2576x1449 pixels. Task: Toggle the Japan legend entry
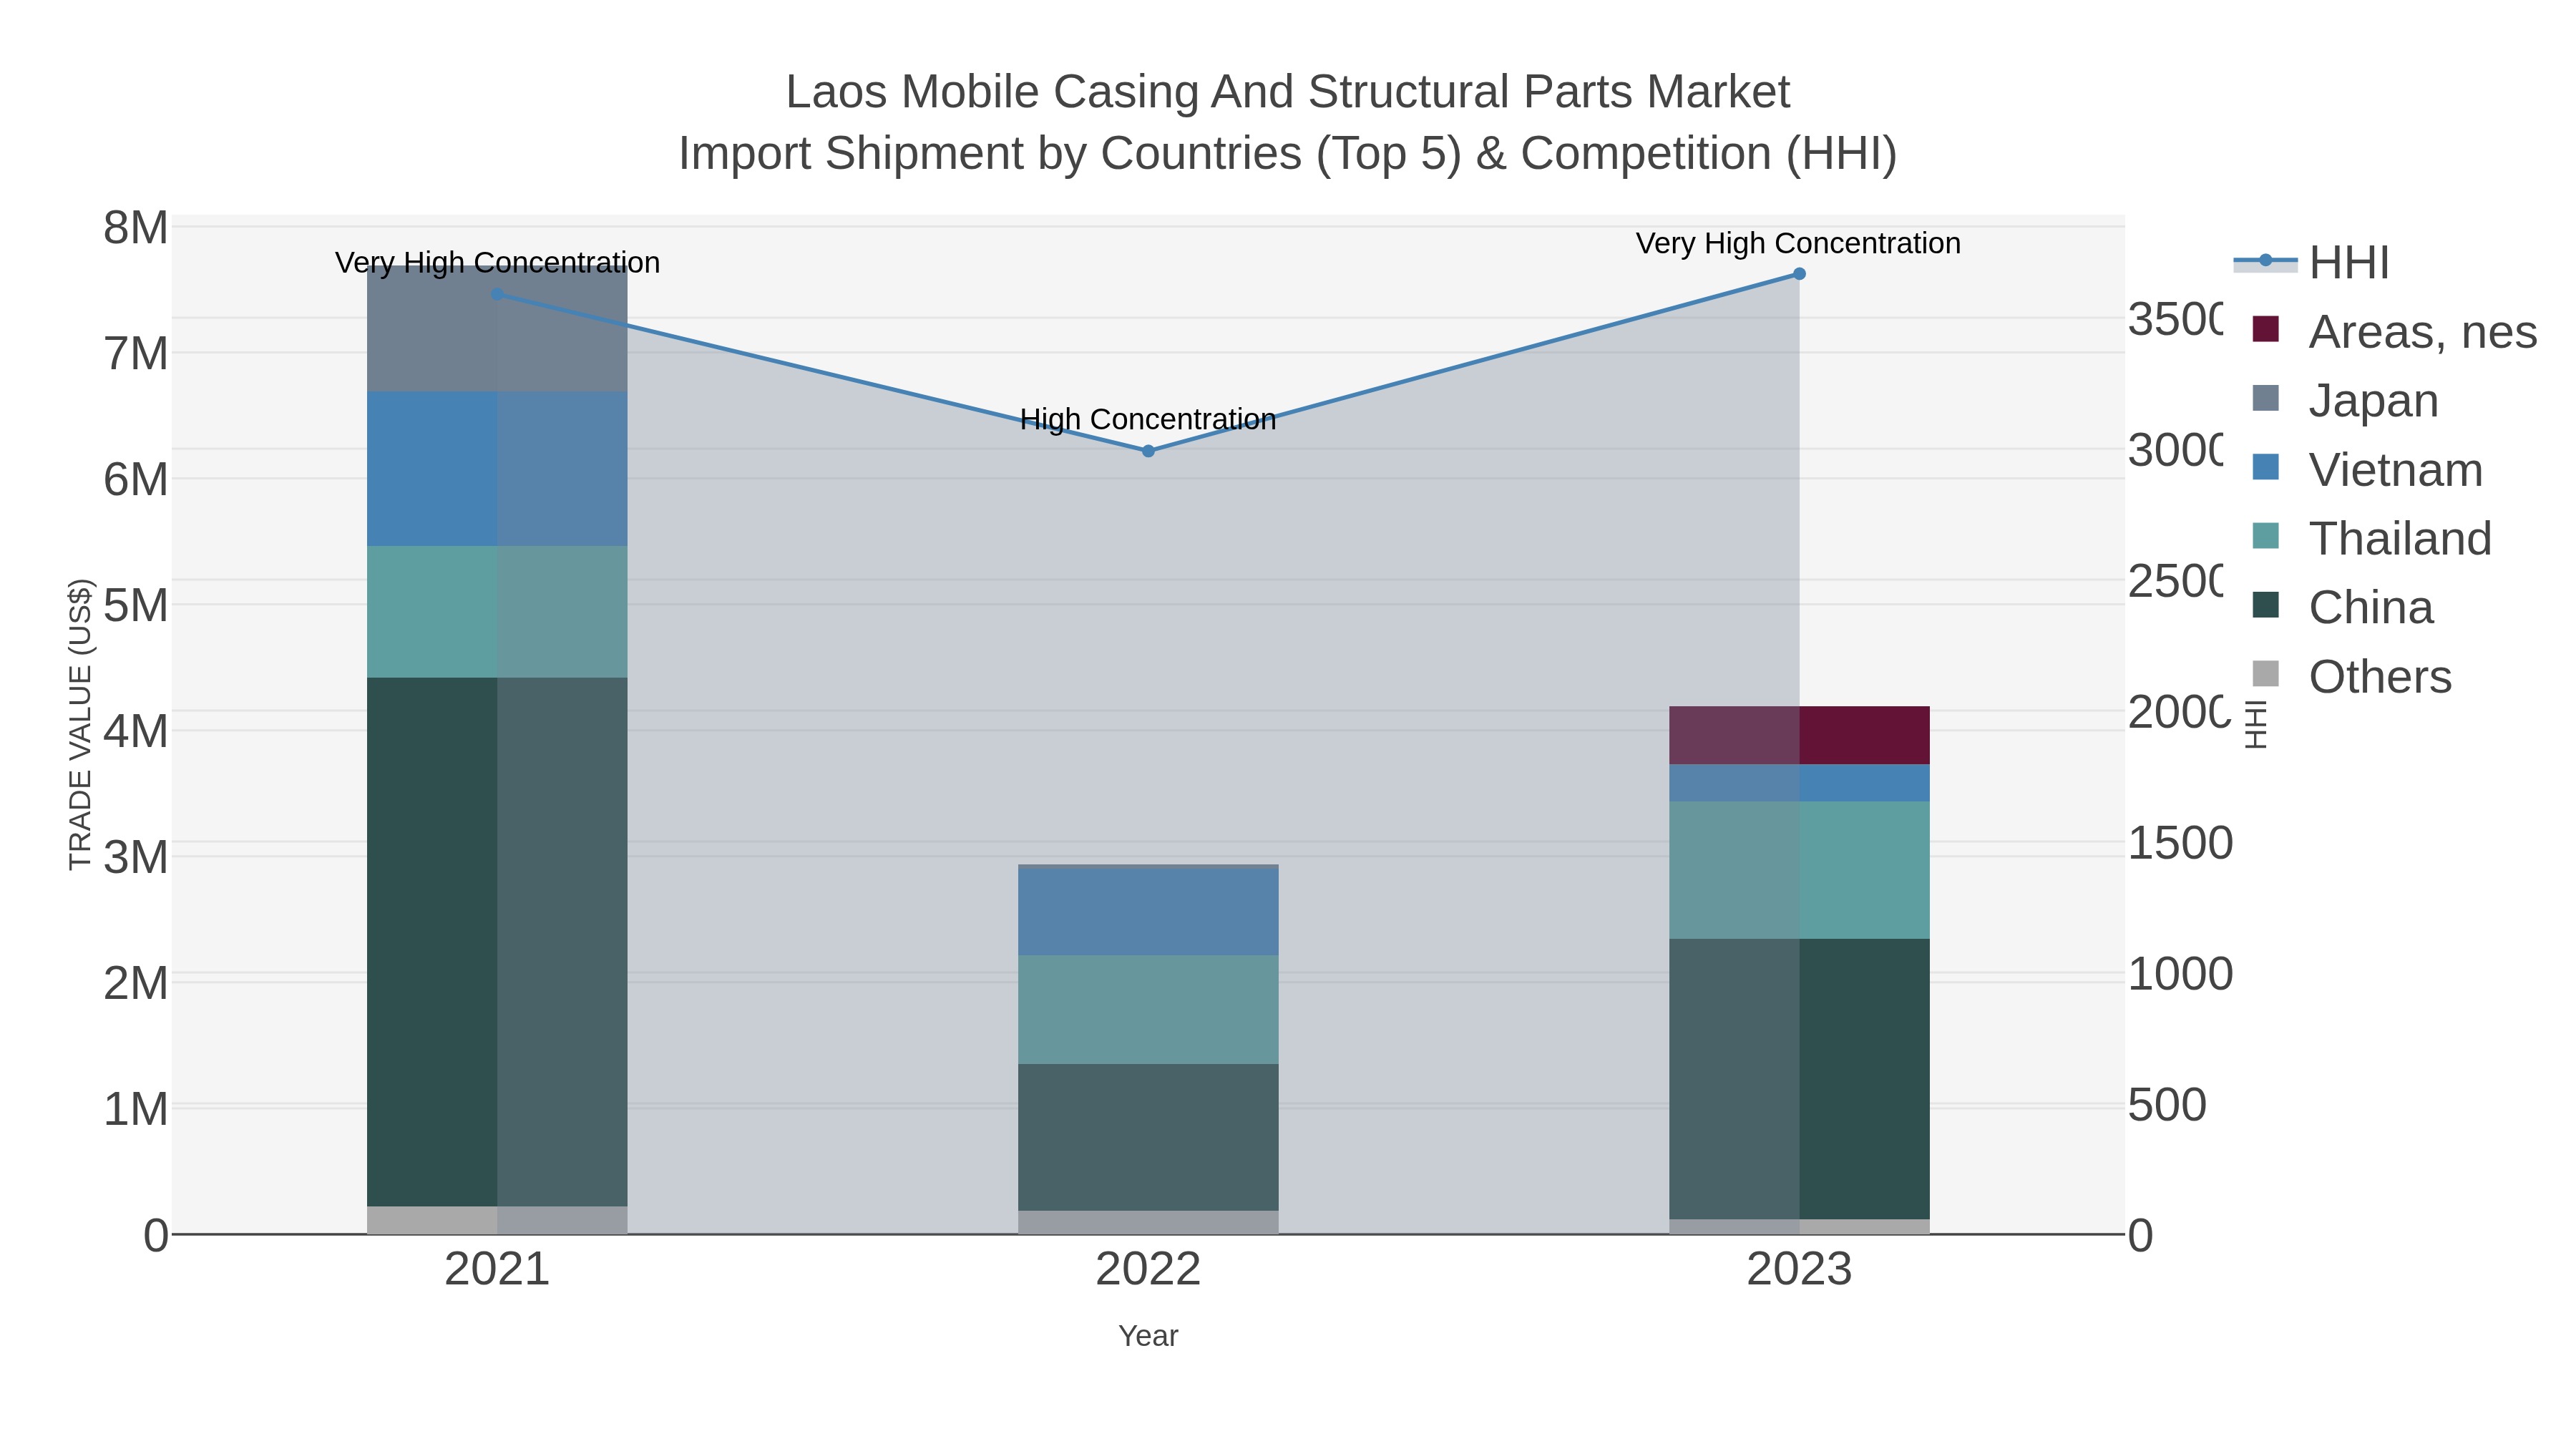pos(2345,400)
